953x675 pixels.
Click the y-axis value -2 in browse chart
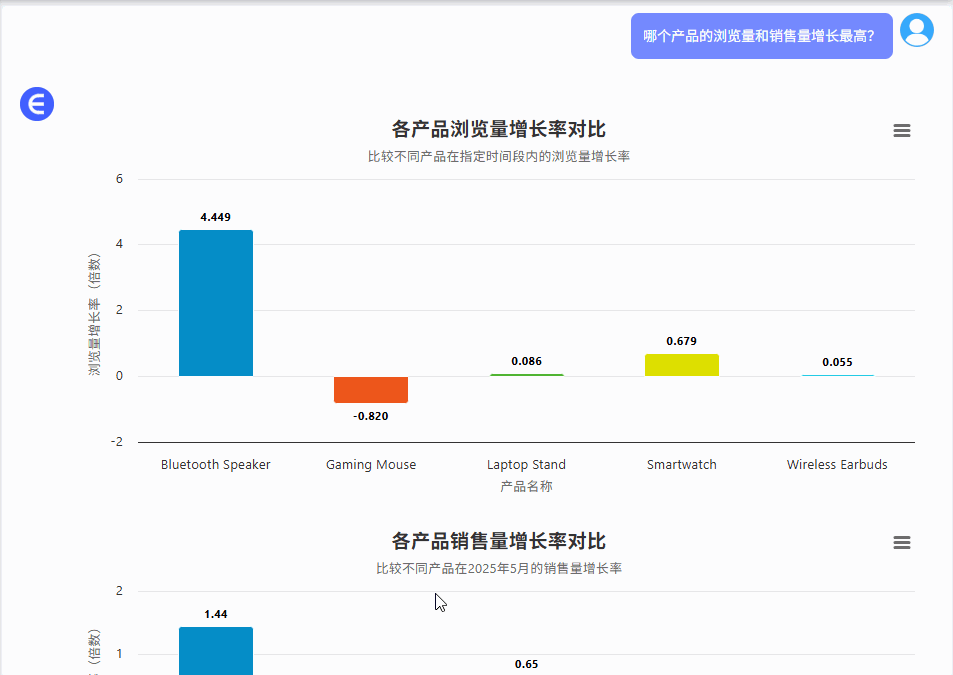coord(117,442)
